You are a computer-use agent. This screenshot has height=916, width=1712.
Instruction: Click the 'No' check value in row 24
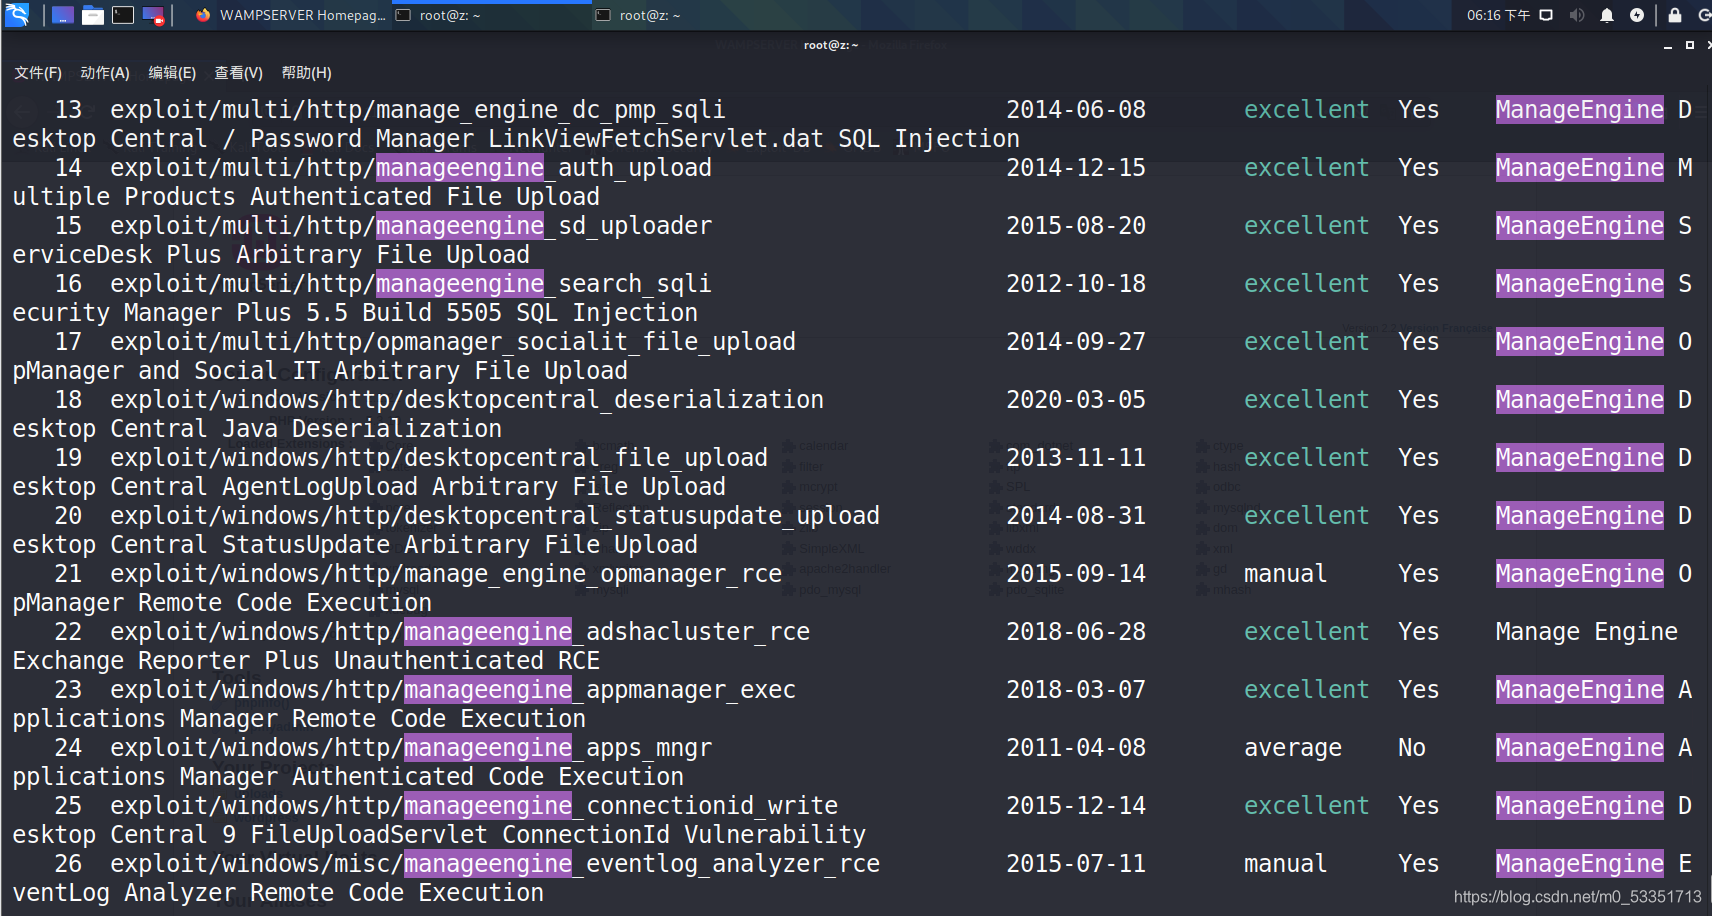(x=1412, y=747)
